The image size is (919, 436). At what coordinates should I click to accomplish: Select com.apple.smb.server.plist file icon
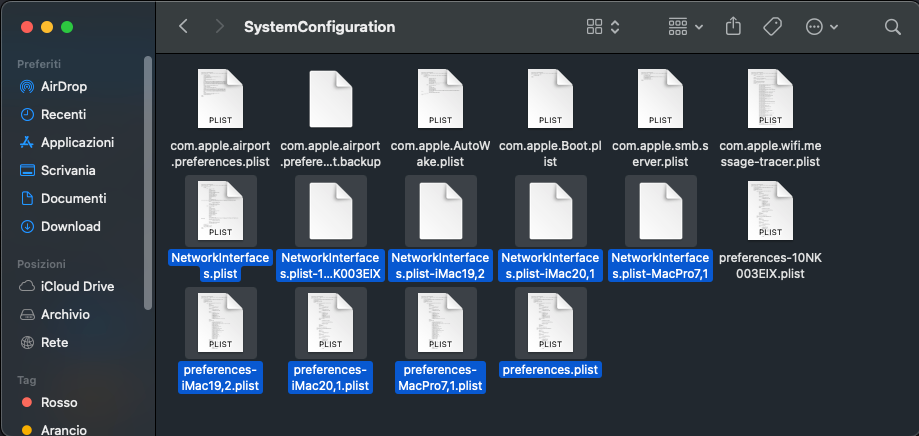(x=661, y=98)
